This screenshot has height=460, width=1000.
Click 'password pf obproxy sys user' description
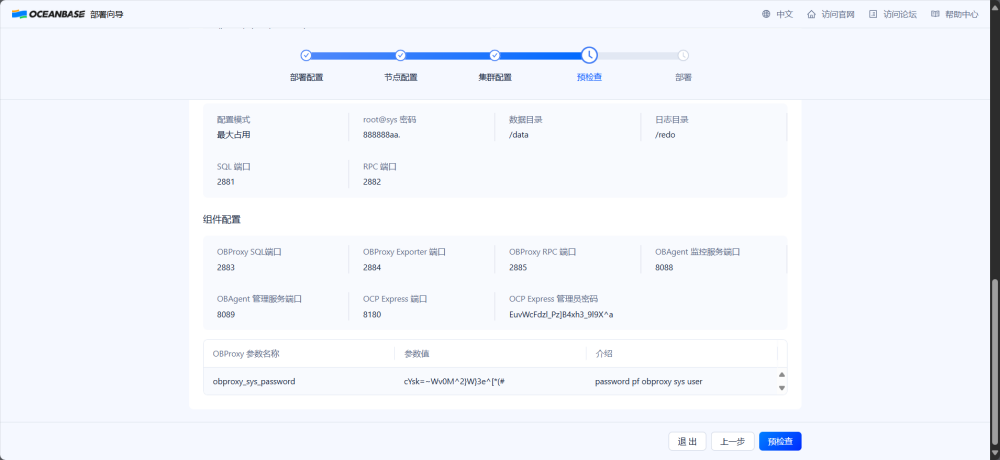point(649,382)
